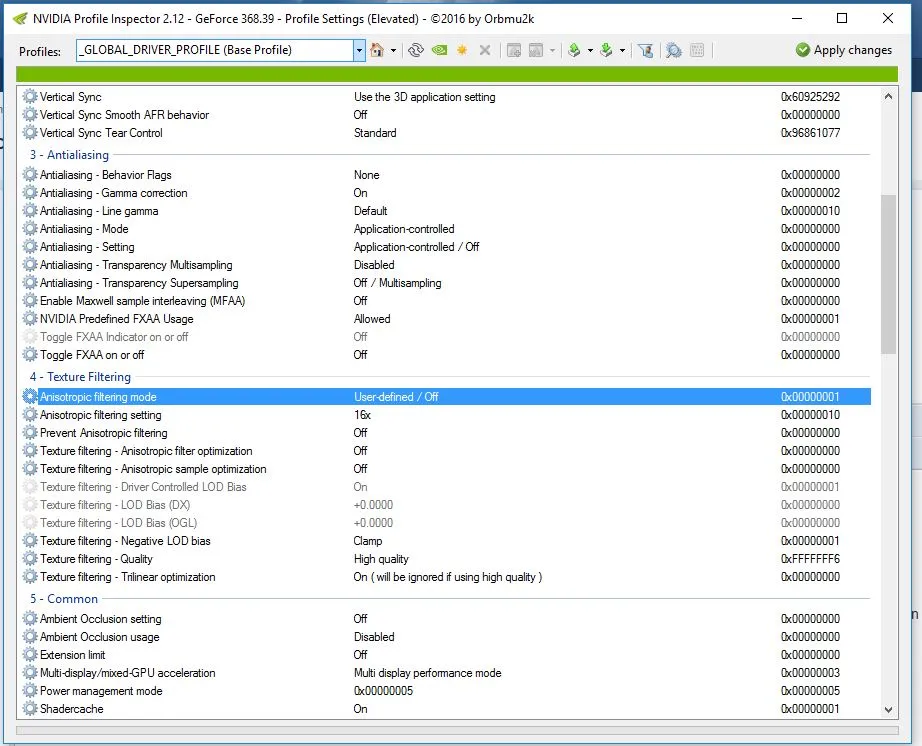Select Antialiasing - Transparency Supersampling row
922x746 pixels.
click(x=446, y=283)
